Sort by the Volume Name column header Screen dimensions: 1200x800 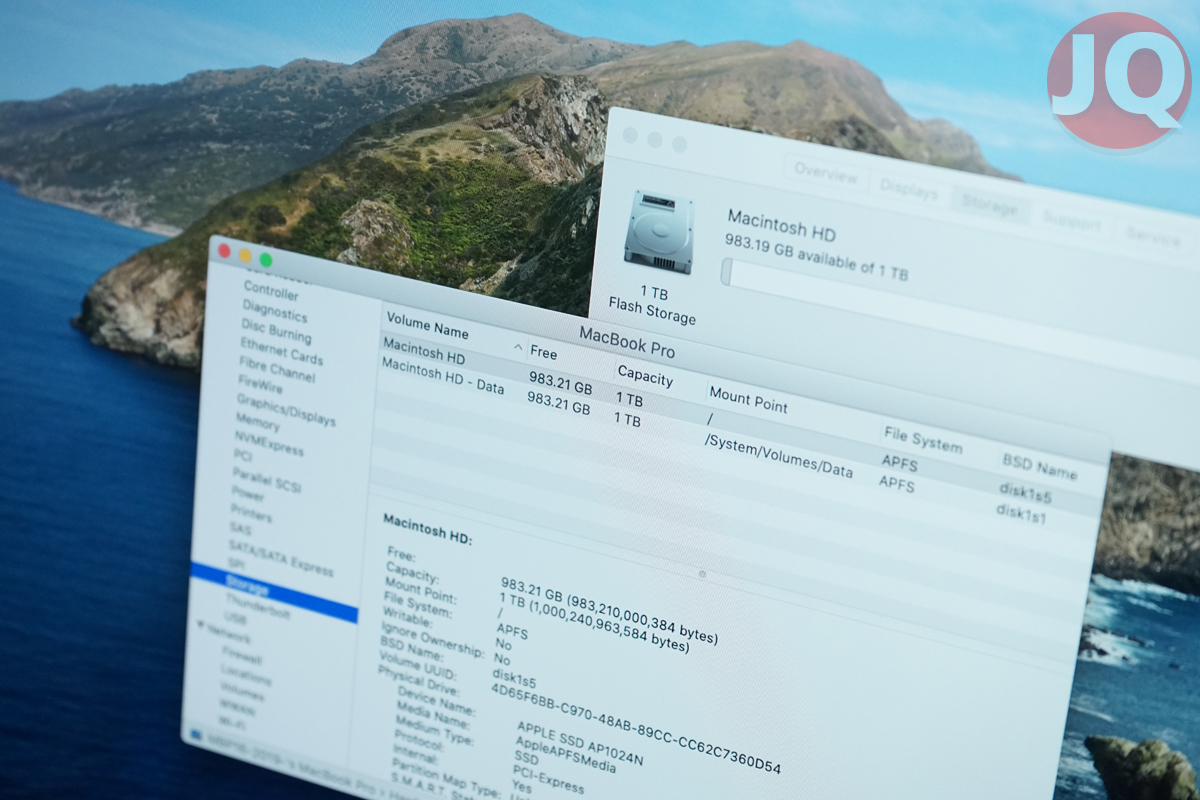[x=427, y=328]
